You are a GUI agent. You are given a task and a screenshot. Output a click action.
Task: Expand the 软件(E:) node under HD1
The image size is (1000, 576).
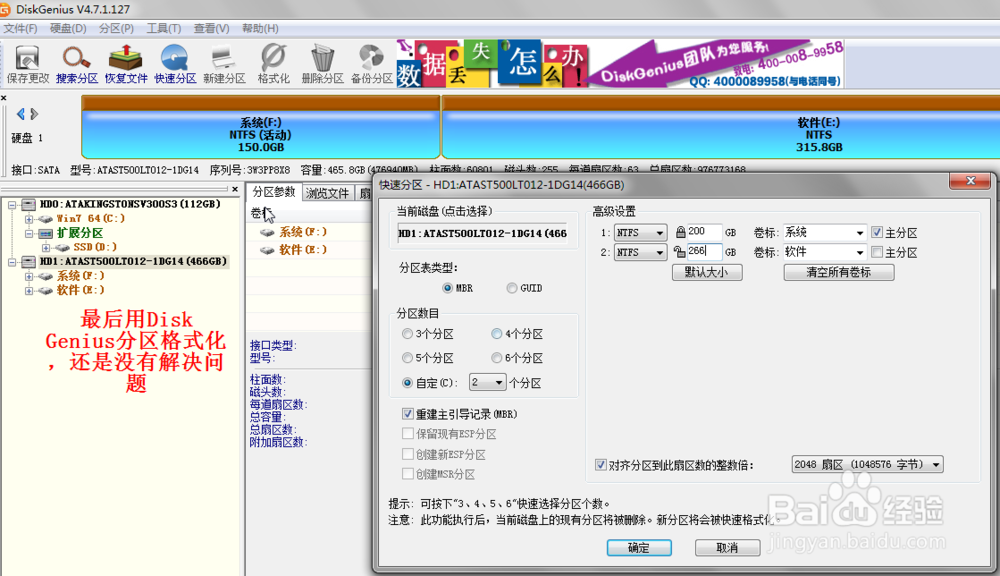[x=29, y=291]
